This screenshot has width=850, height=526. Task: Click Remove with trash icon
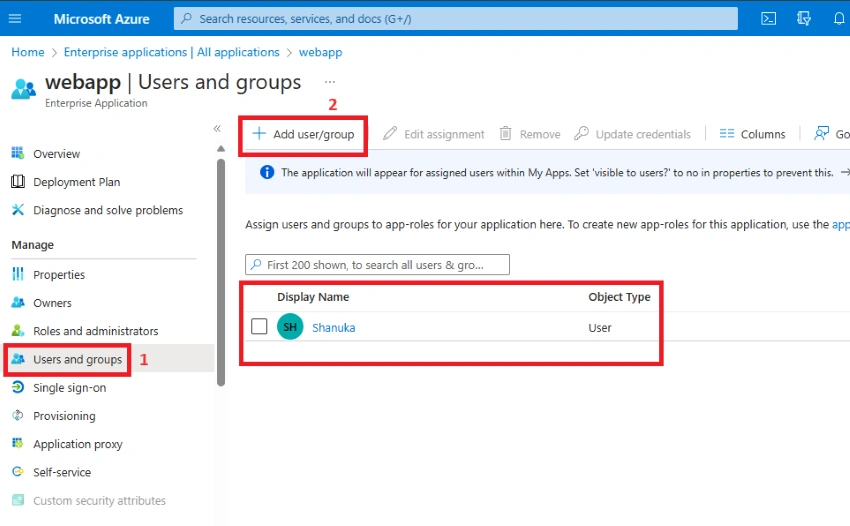click(x=530, y=134)
